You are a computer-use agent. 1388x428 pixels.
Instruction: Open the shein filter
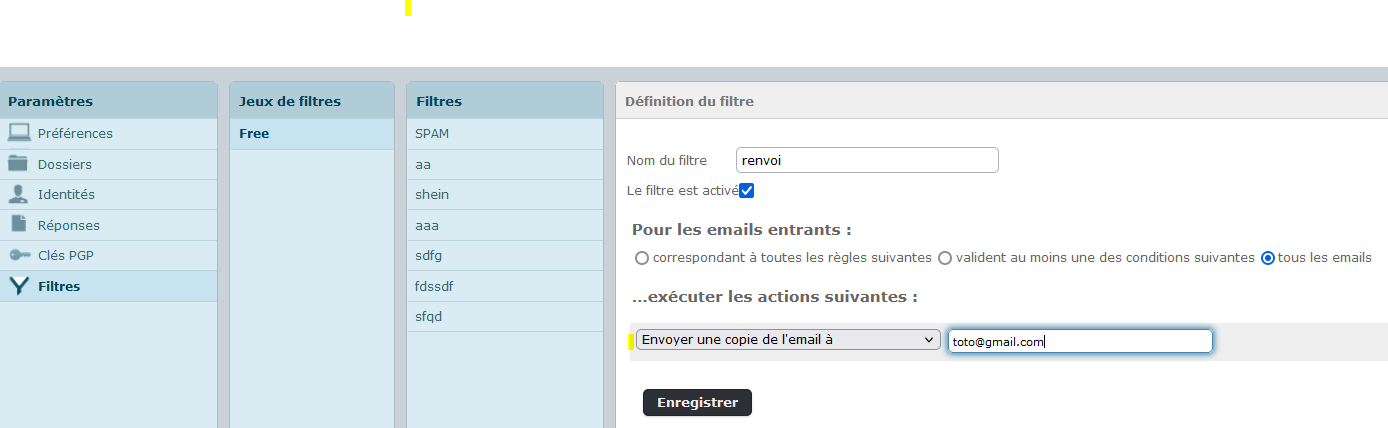point(505,195)
